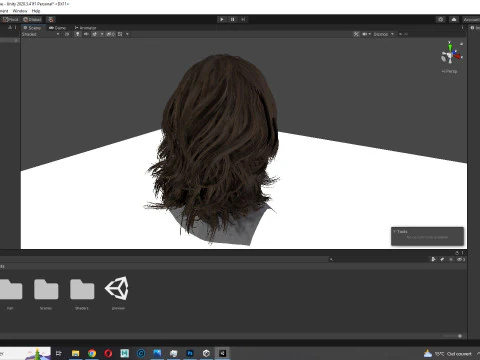Toggle the Pivot handle position button
This screenshot has width=480, height=360.
click(x=10, y=19)
